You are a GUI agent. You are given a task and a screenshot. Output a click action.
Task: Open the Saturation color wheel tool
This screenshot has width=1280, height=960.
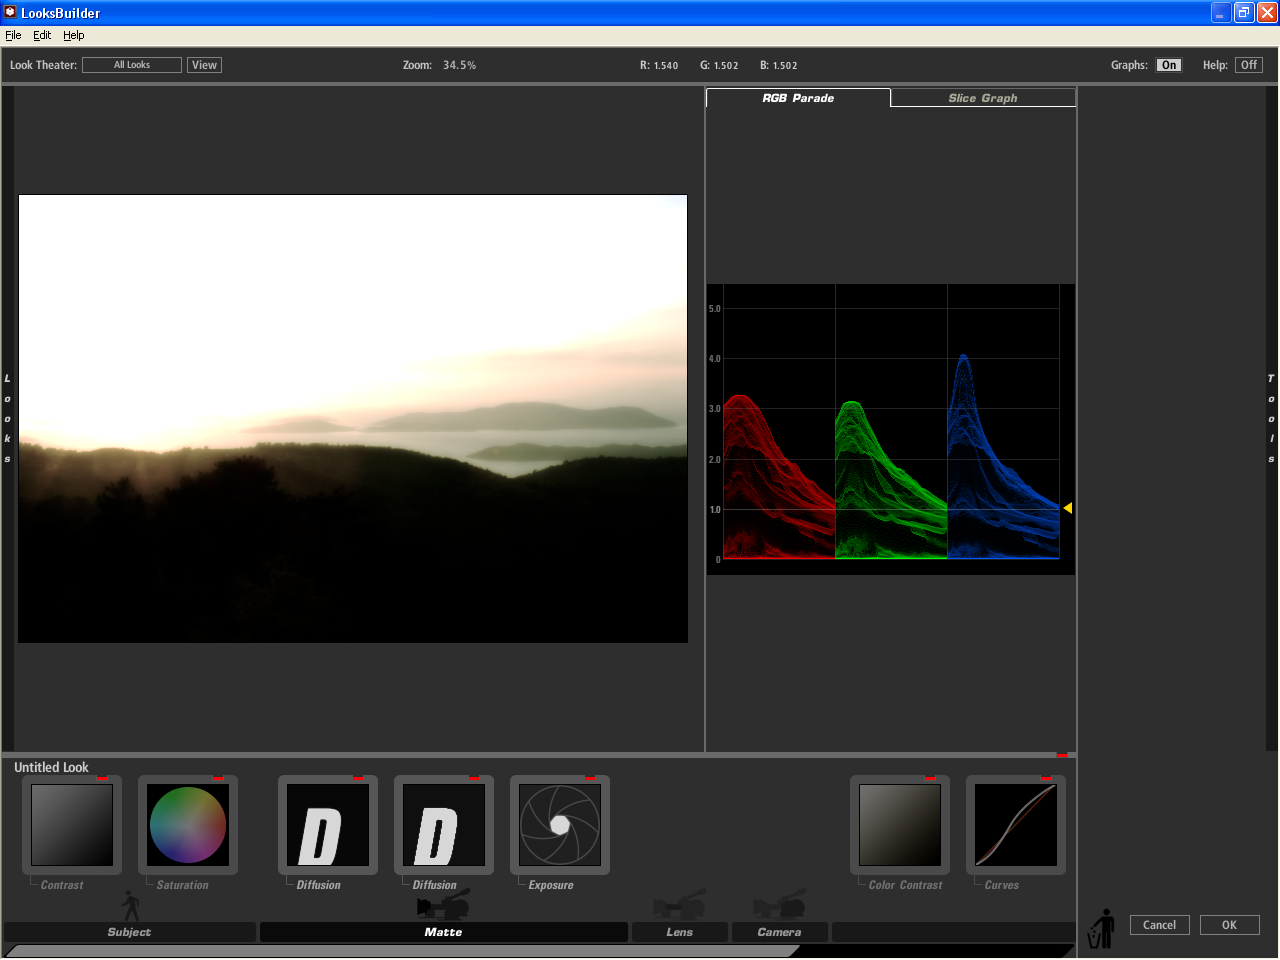pos(187,824)
